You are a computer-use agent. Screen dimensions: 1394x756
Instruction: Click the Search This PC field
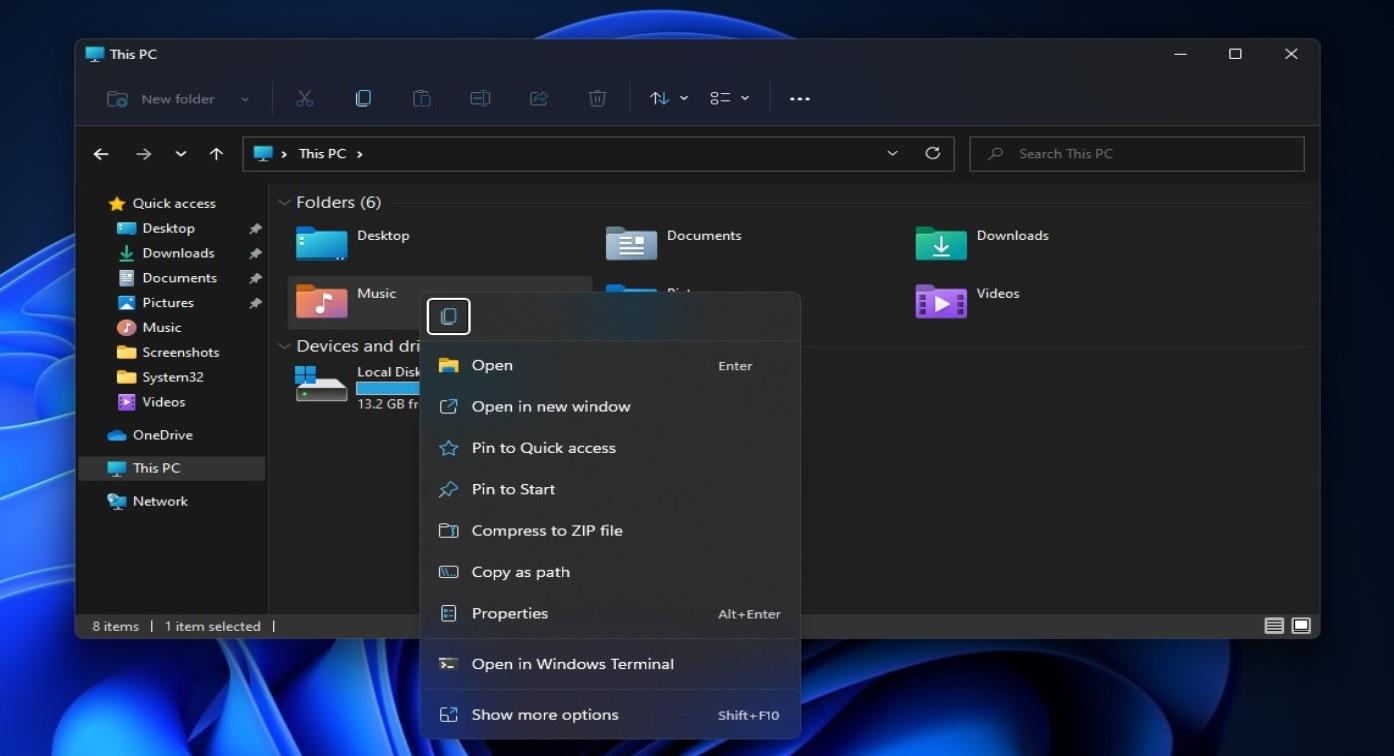pyautogui.click(x=1136, y=154)
